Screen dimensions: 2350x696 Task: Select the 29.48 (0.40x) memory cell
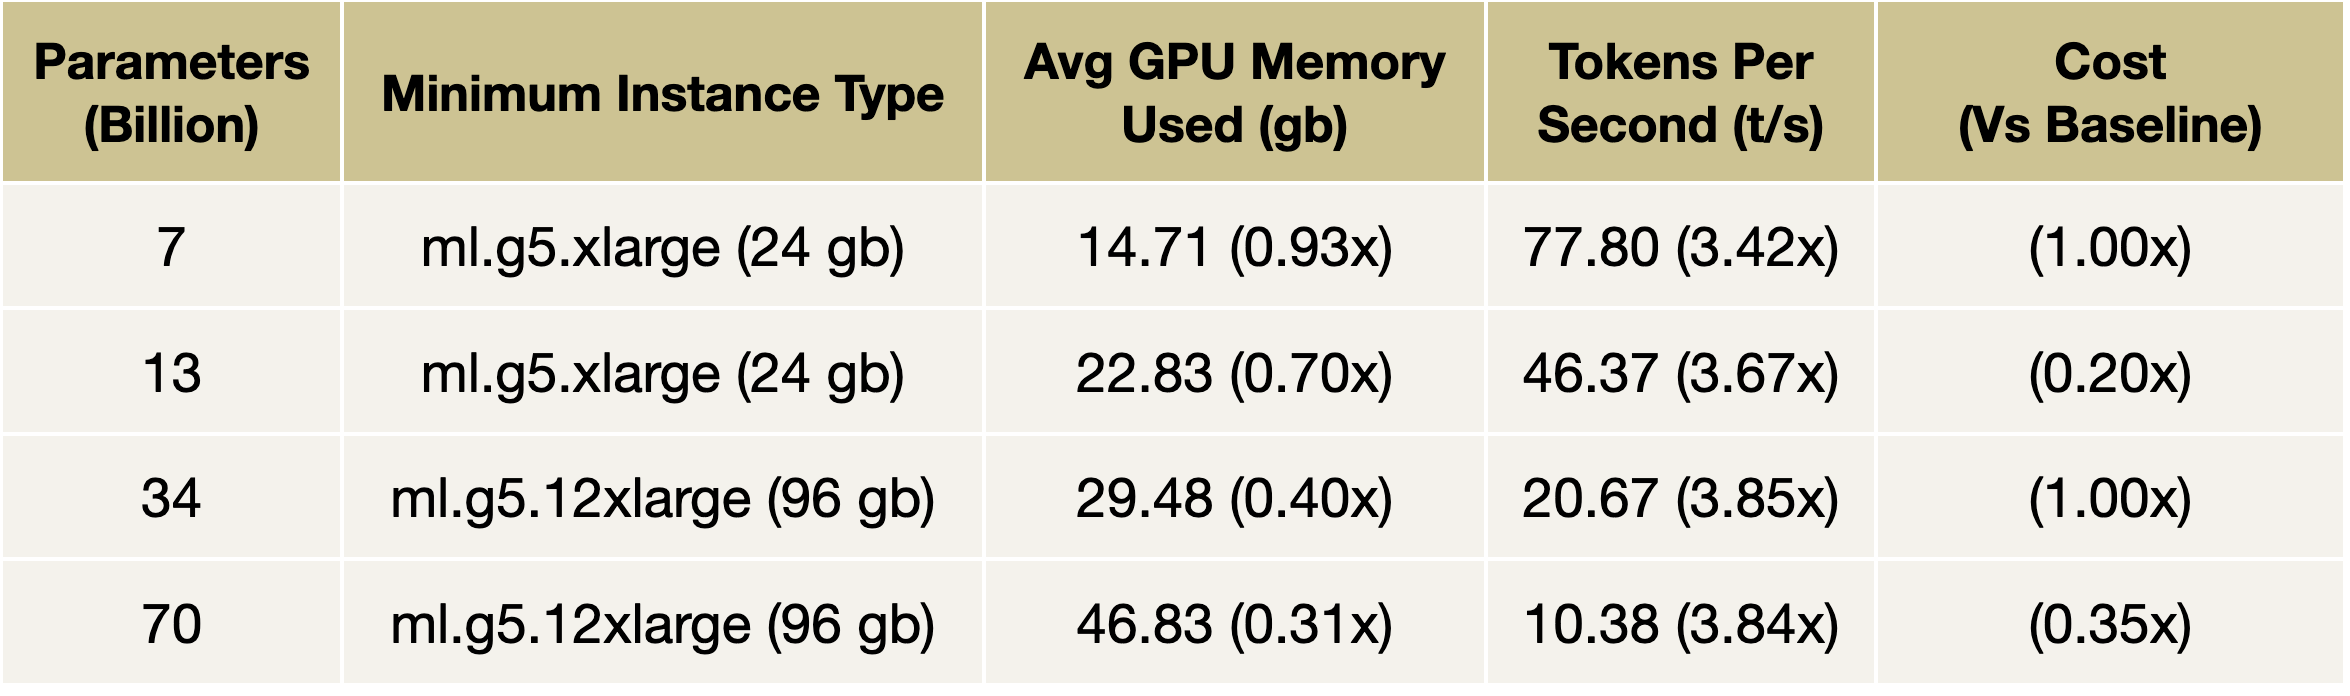[1234, 498]
